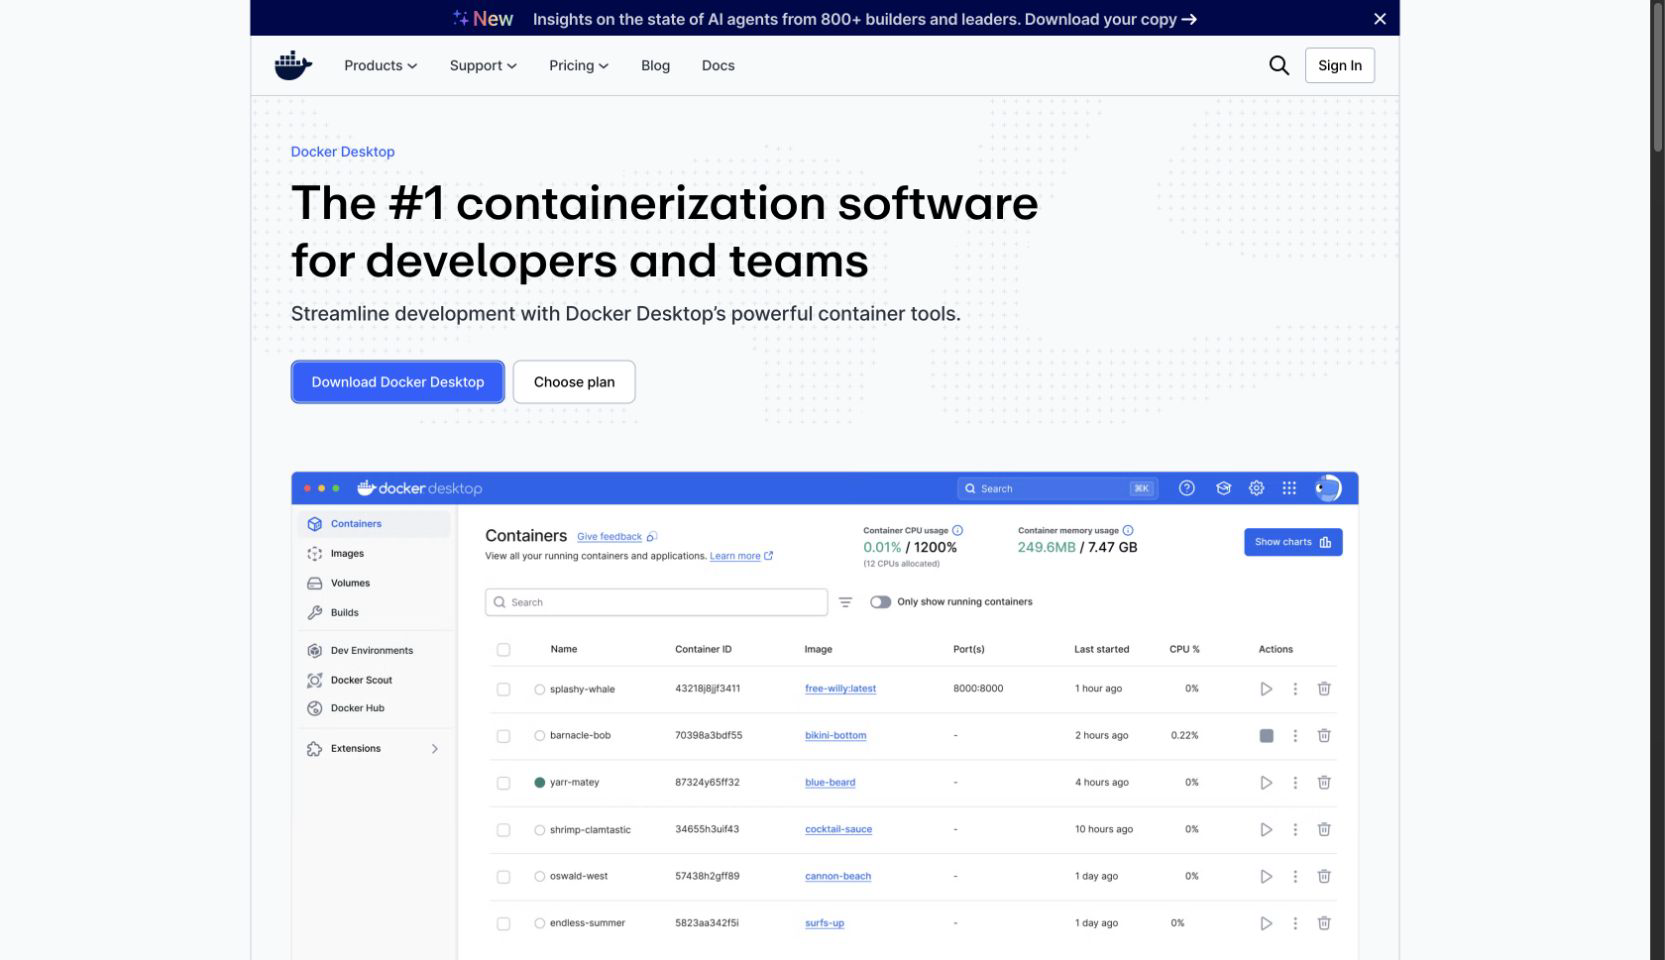Start the shrimp-clamtastic container
The image size is (1665, 960).
click(1266, 830)
